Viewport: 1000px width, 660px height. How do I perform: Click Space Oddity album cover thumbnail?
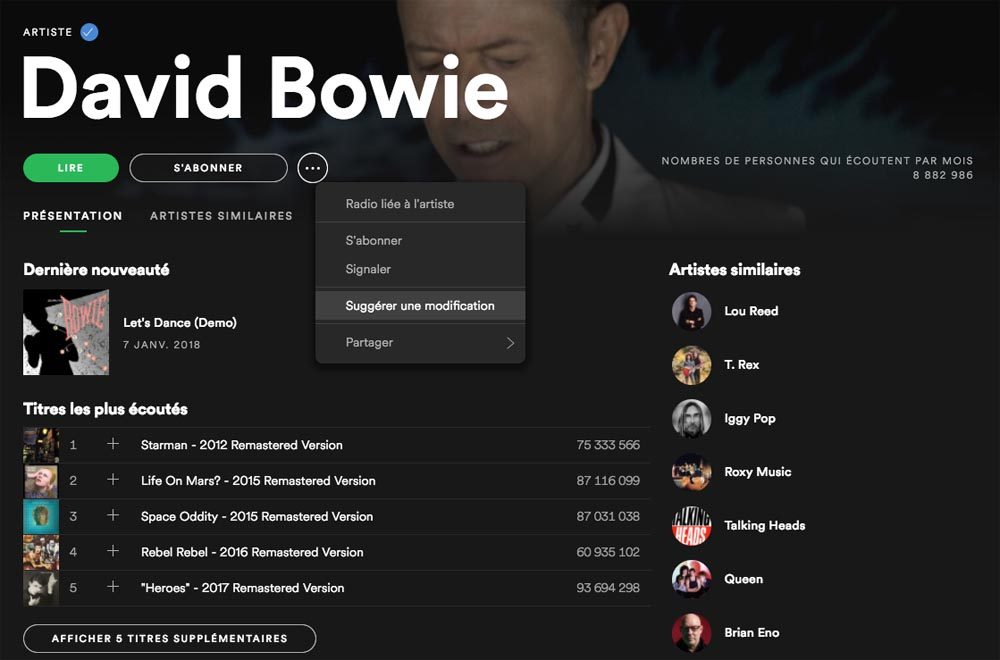[41, 517]
